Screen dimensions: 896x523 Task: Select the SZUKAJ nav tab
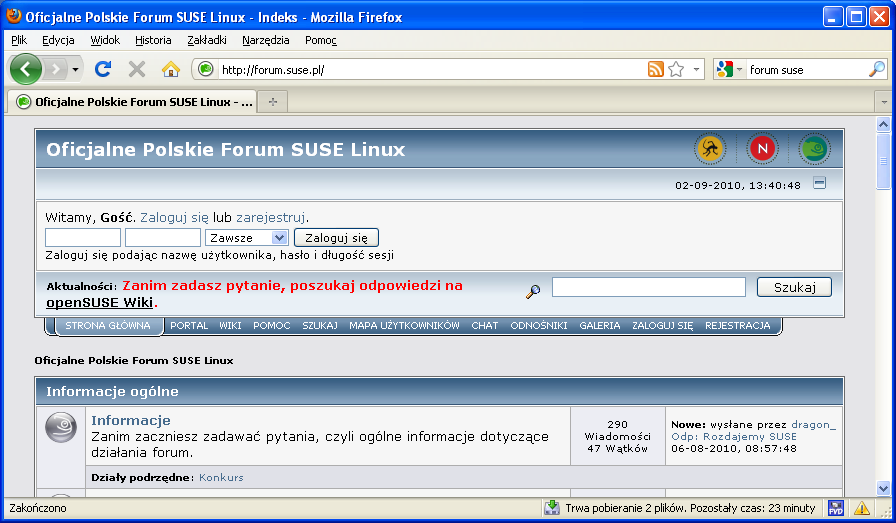click(x=320, y=326)
